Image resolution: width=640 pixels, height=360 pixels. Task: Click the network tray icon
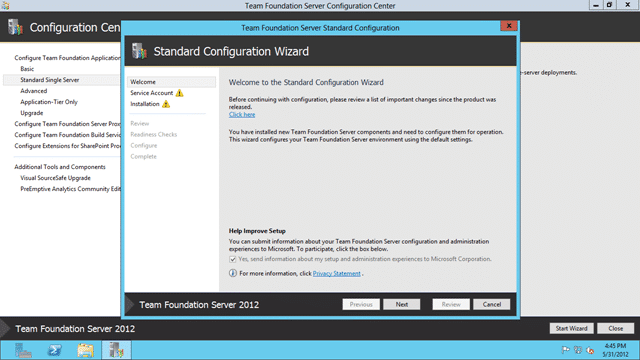(x=578, y=350)
